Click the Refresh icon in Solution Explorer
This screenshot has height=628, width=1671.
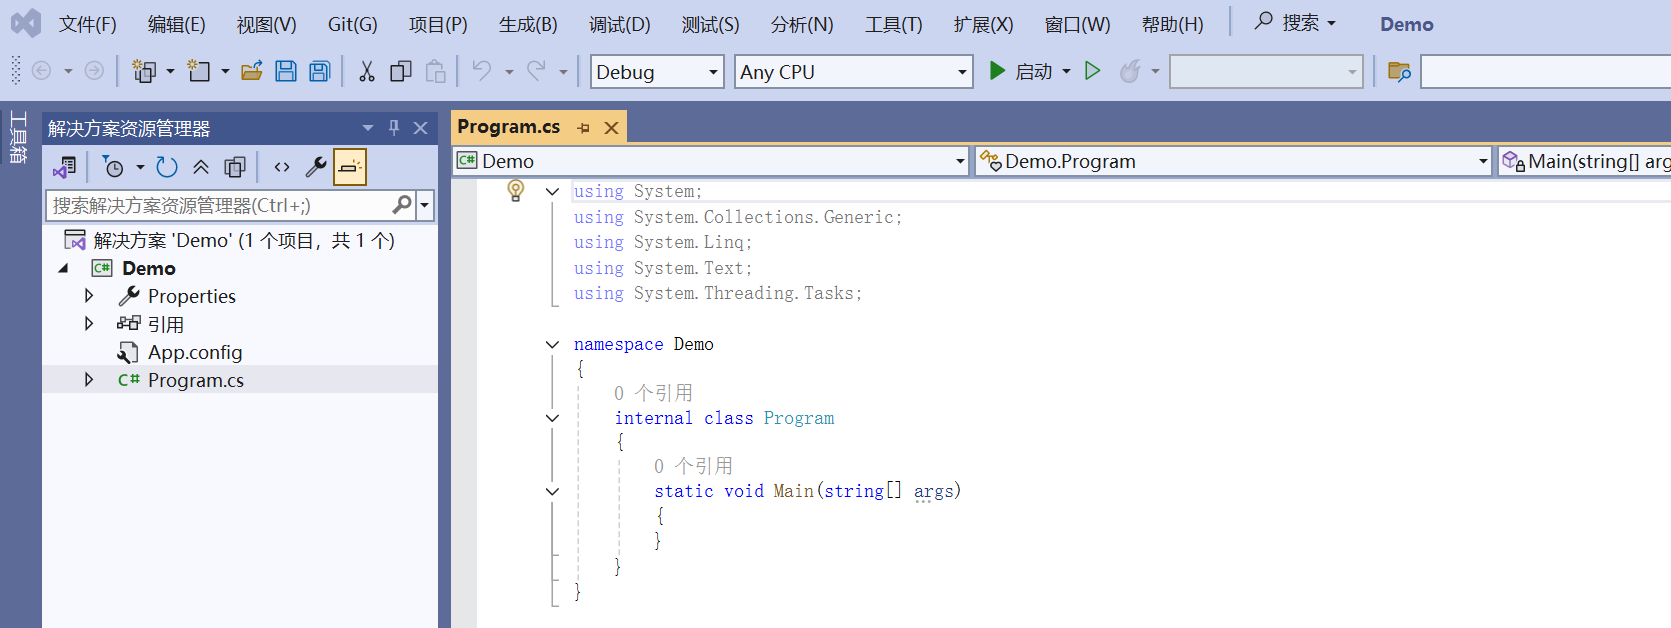tap(167, 167)
